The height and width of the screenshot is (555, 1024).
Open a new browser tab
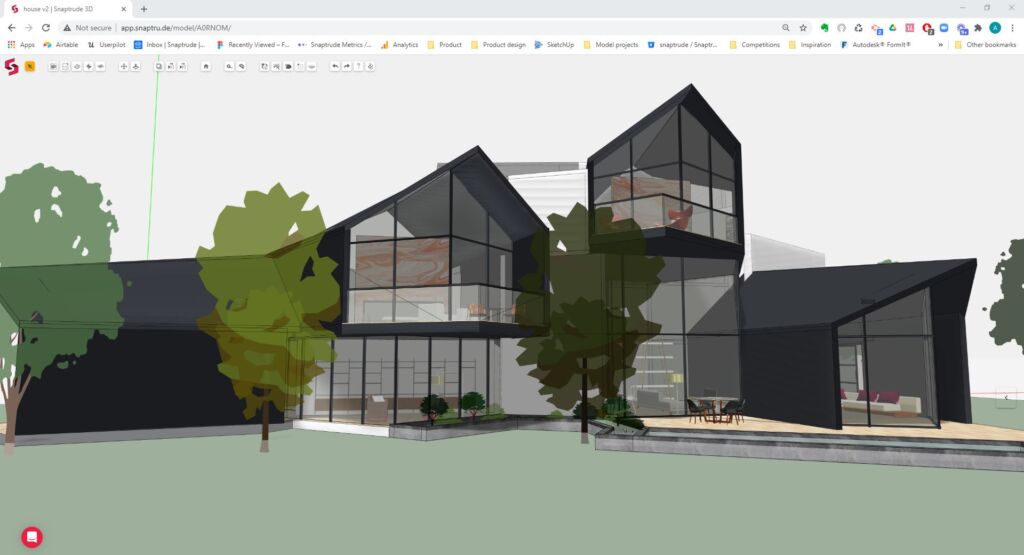pos(144,8)
